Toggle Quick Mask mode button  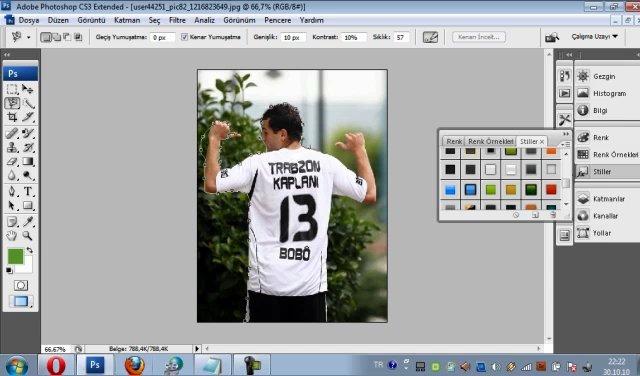[x=20, y=285]
